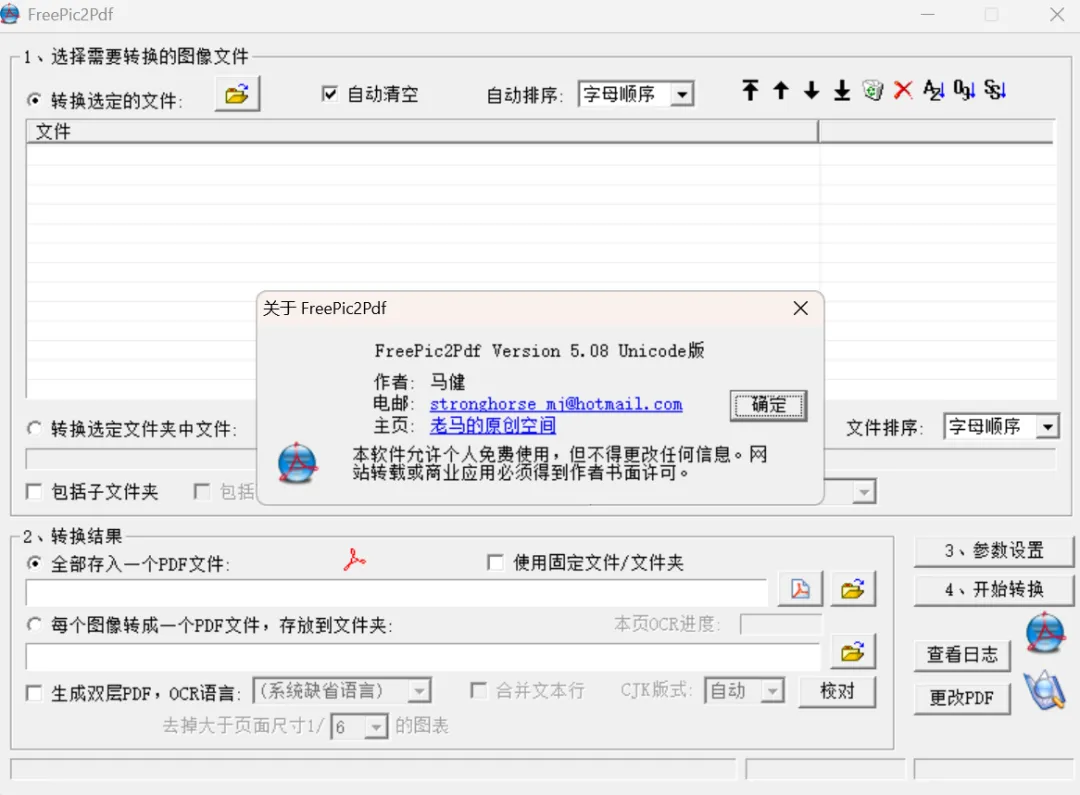The height and width of the screenshot is (795, 1080).
Task: Click the 校对 button
Action: coord(838,691)
